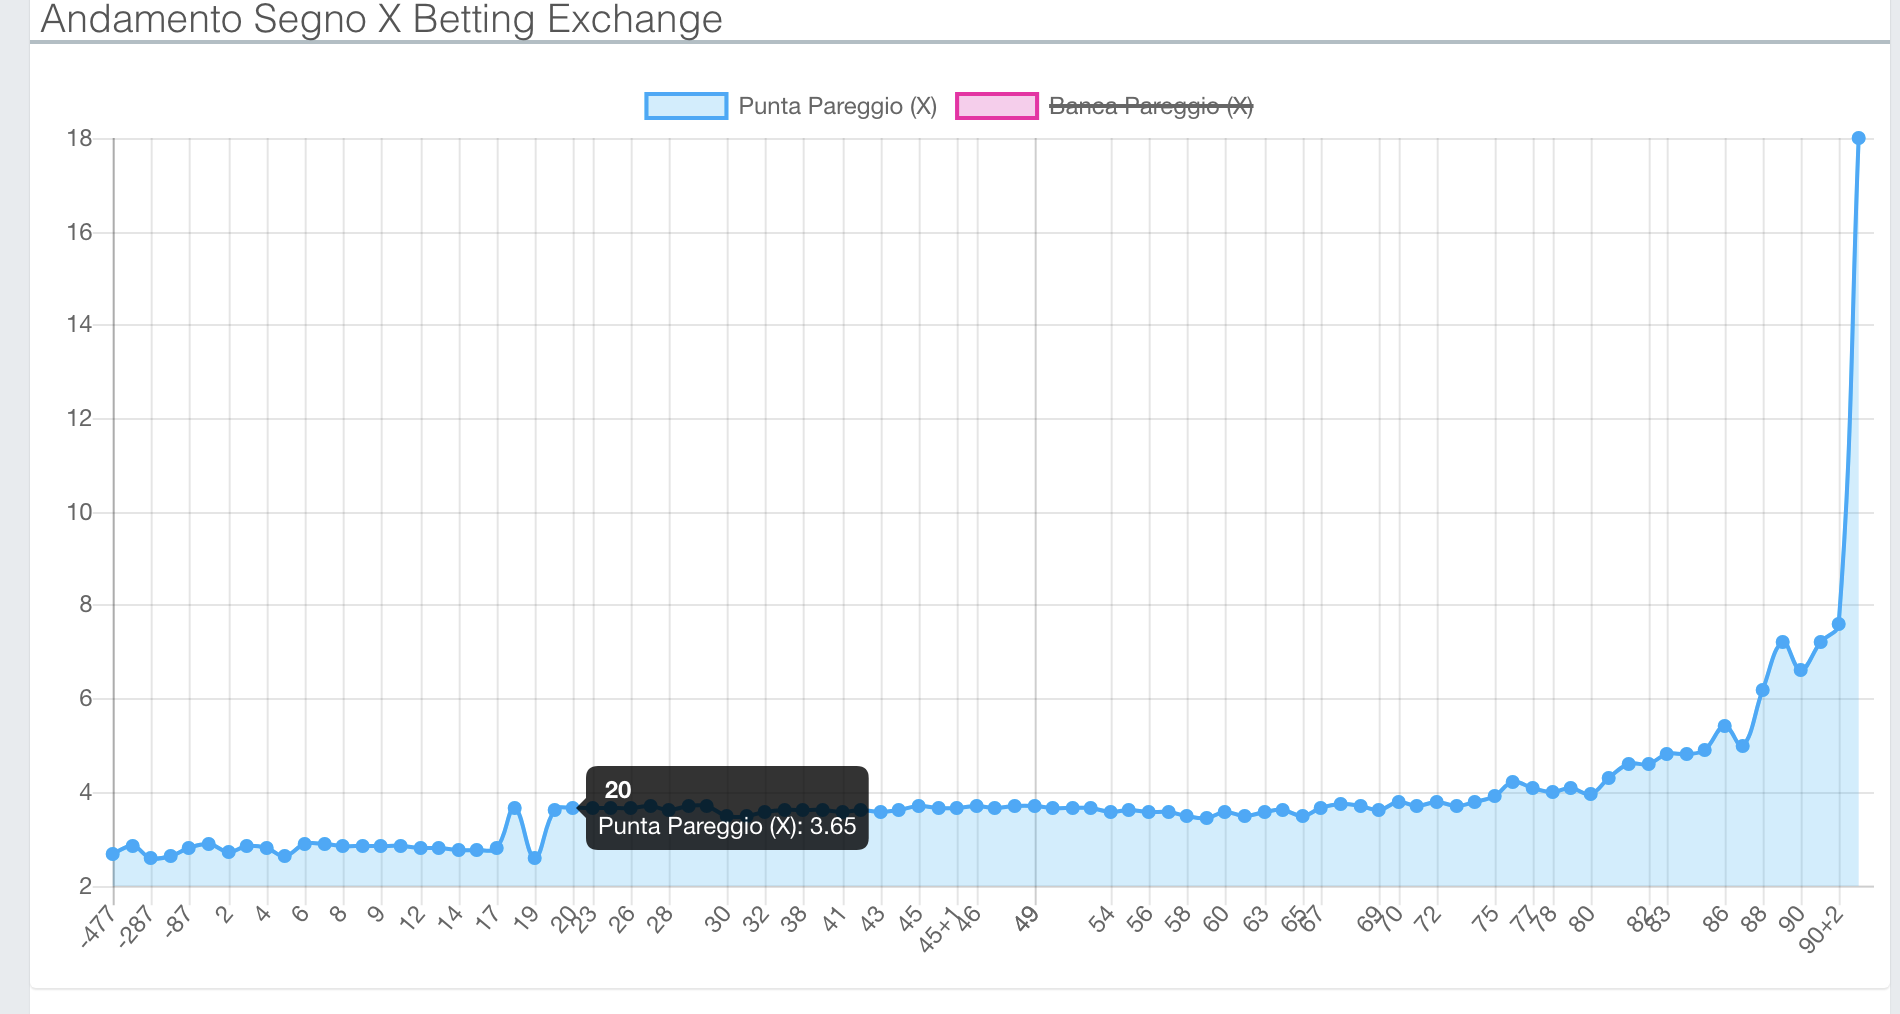The width and height of the screenshot is (1900, 1014).
Task: Select the spike data point just after minute 17
Action: tap(515, 808)
